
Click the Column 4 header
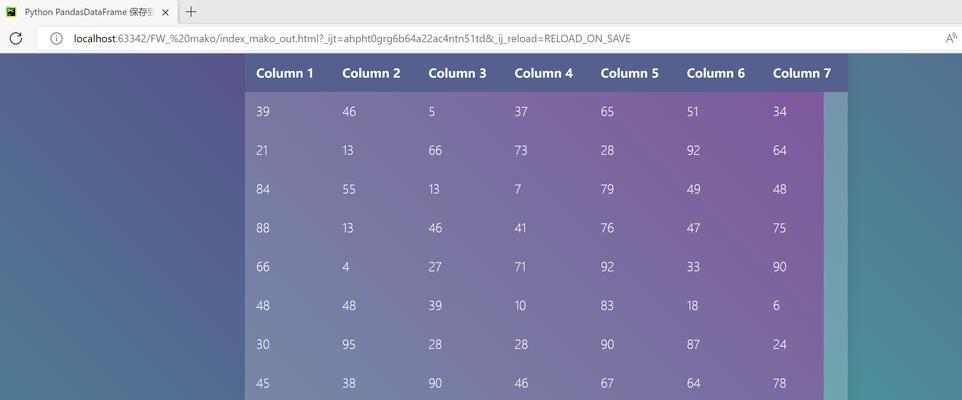pyautogui.click(x=544, y=73)
